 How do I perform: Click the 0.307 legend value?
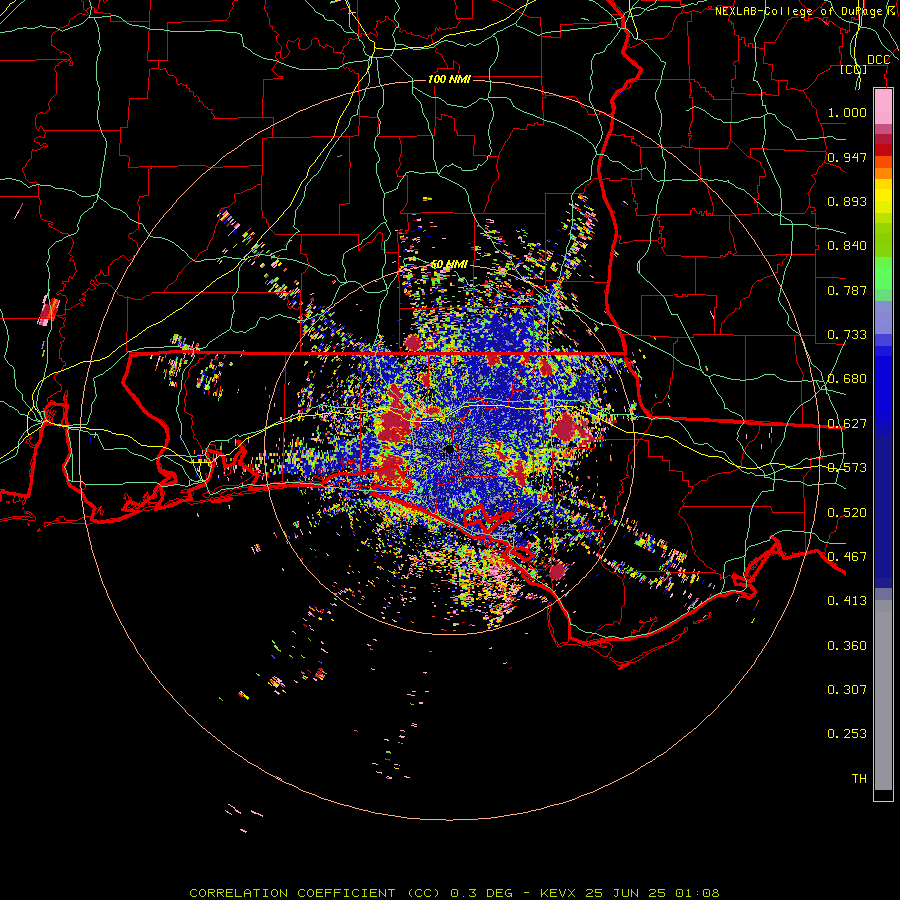(x=847, y=690)
